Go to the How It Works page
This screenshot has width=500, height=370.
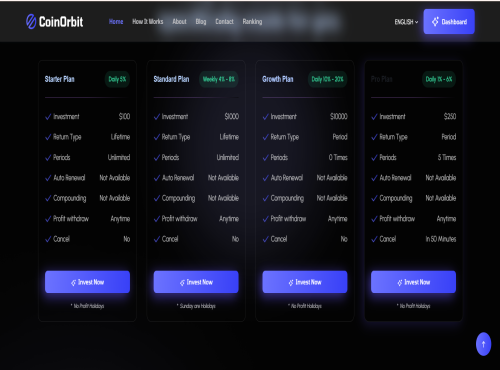coord(148,22)
